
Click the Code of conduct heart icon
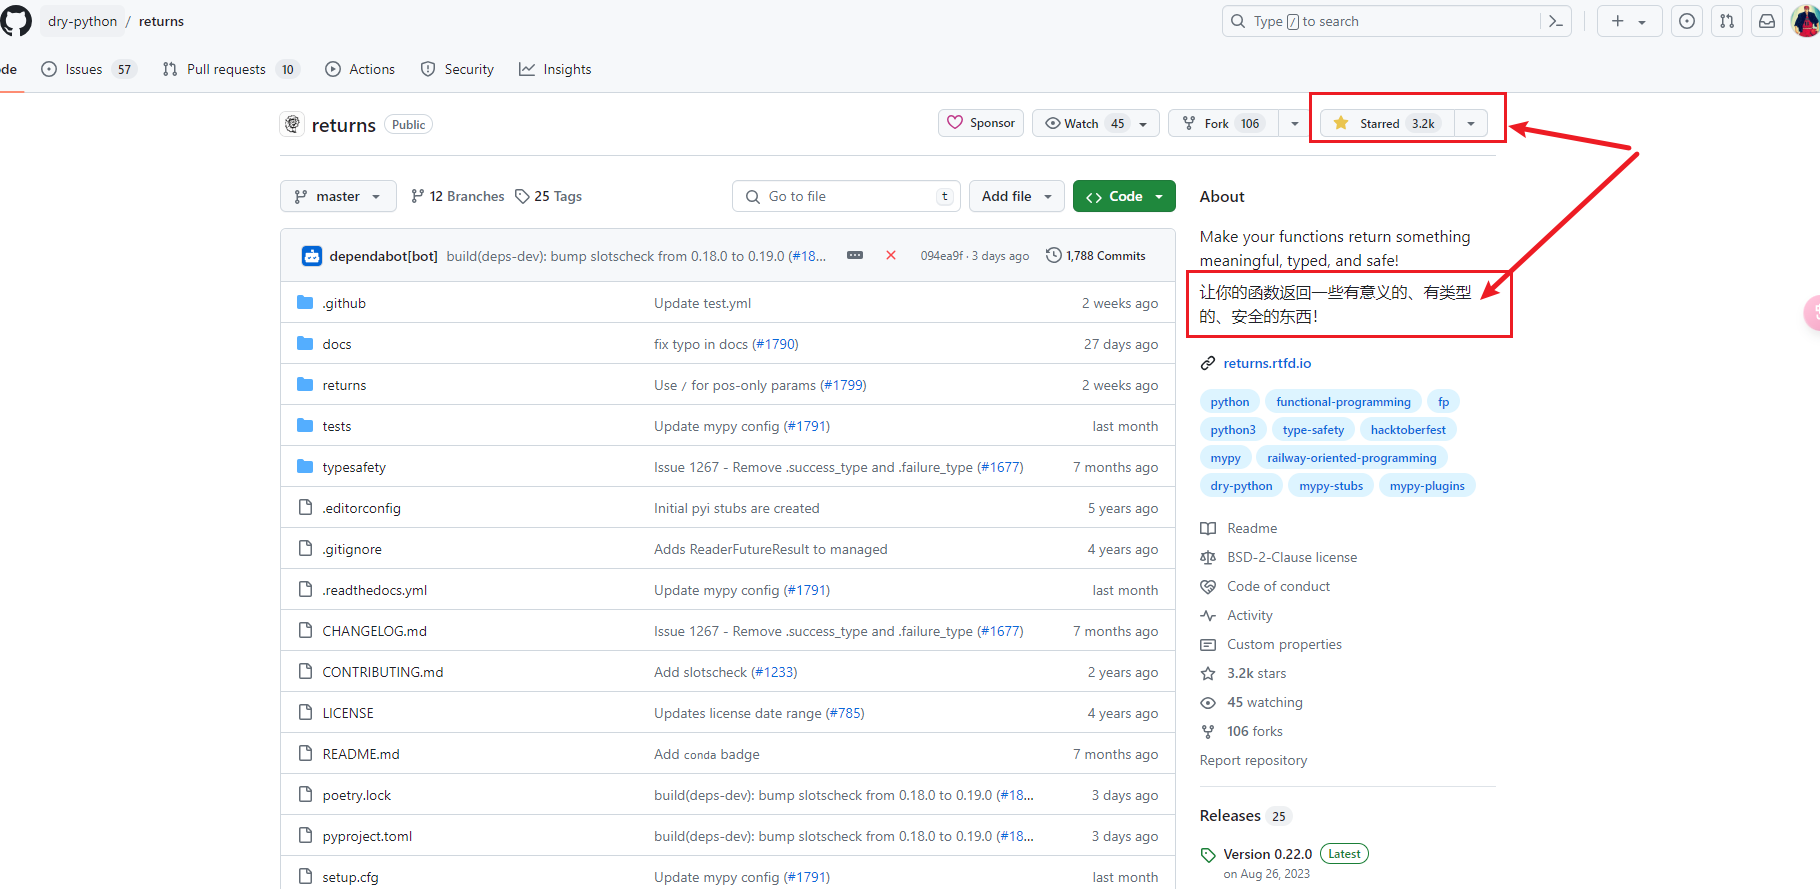point(1208,586)
